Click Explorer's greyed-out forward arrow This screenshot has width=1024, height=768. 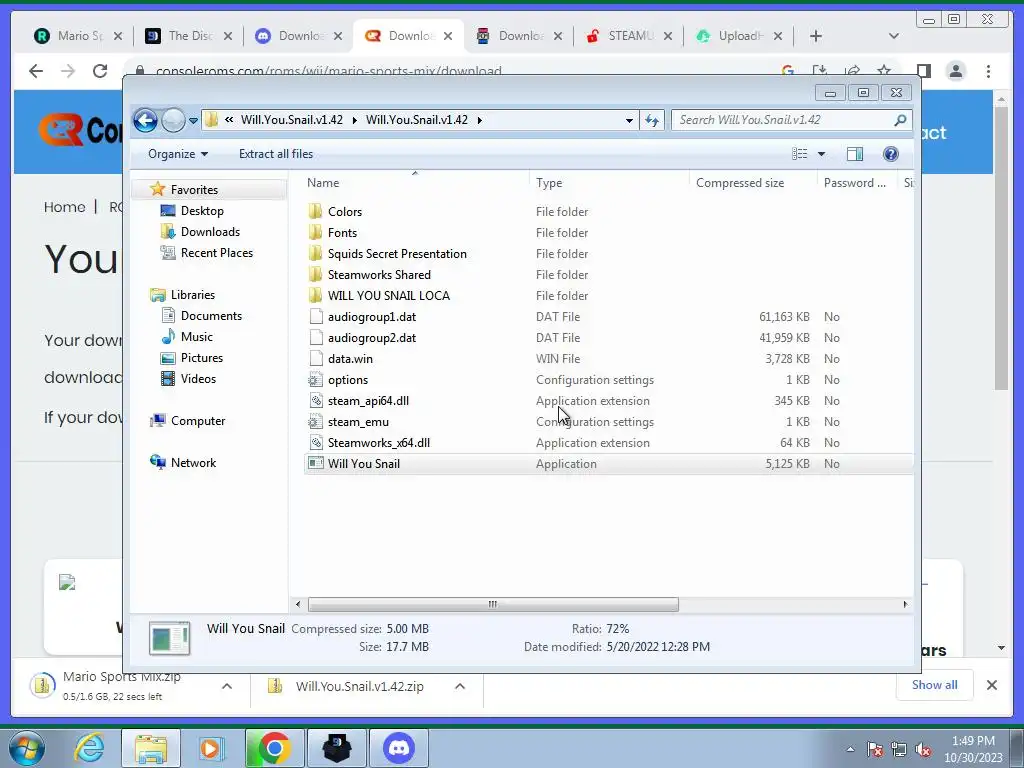(x=173, y=120)
